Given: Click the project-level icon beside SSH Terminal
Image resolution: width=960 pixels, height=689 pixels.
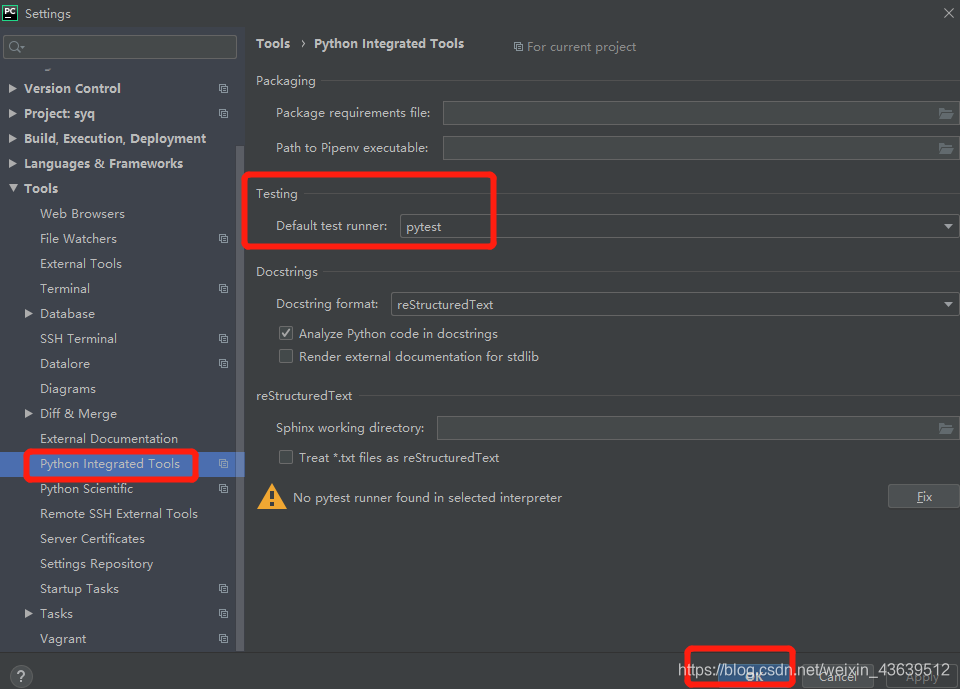Looking at the screenshot, I should click(223, 339).
